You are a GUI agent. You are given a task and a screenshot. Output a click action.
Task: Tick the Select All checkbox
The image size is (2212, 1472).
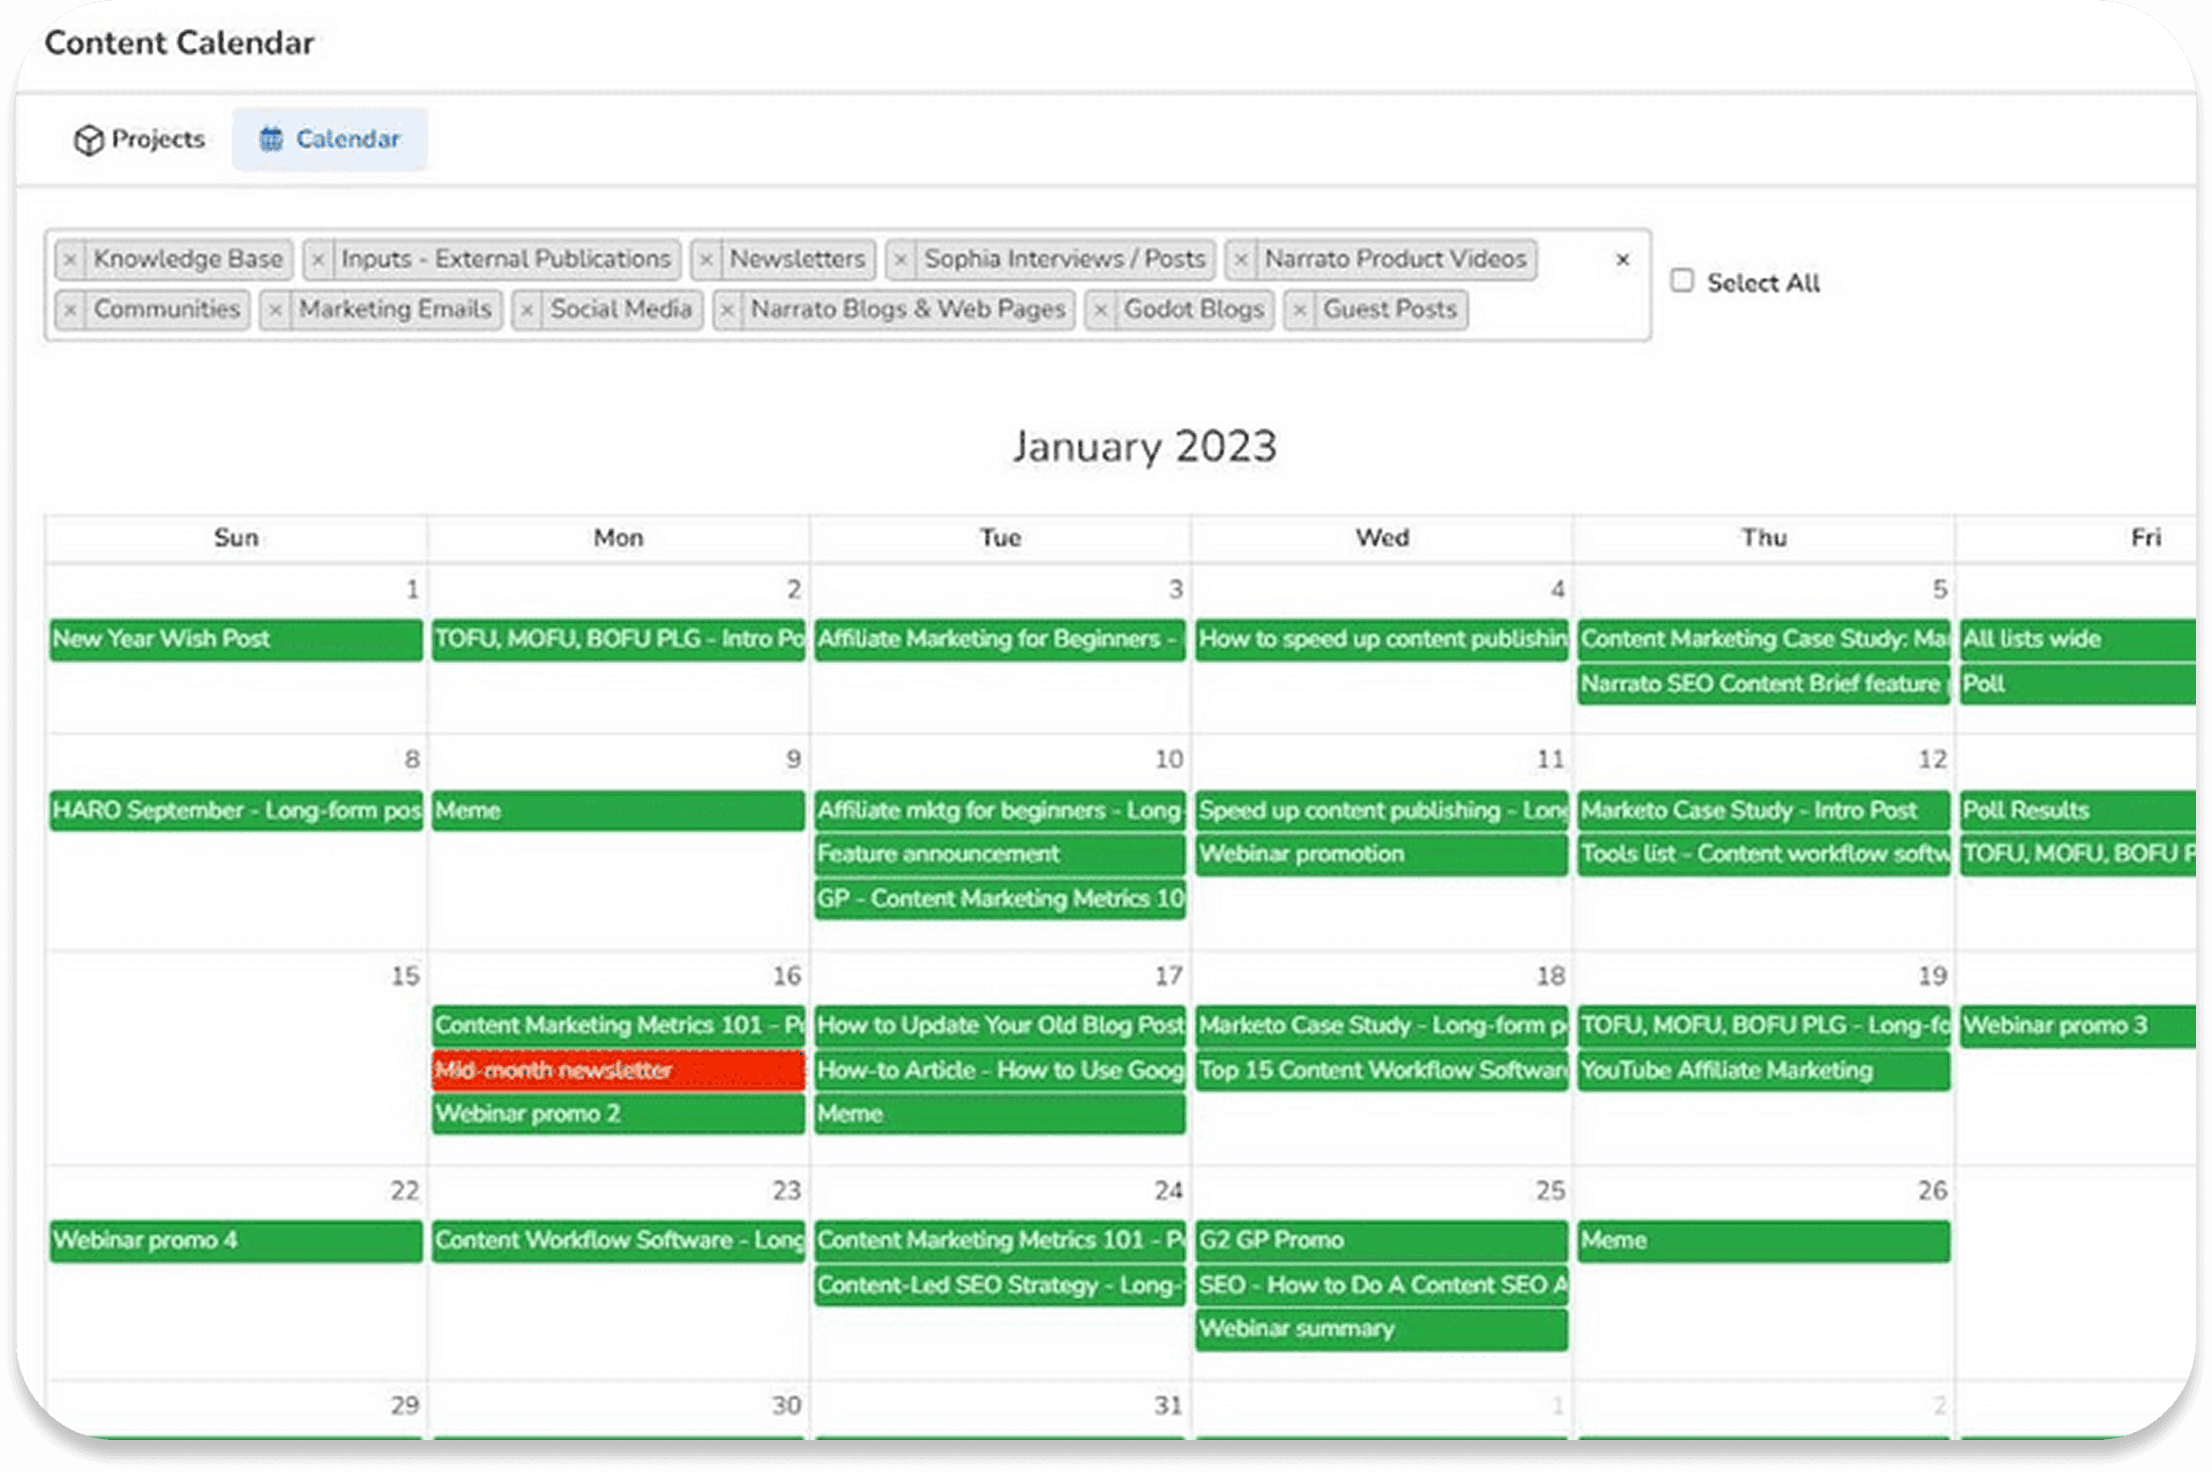click(1682, 281)
